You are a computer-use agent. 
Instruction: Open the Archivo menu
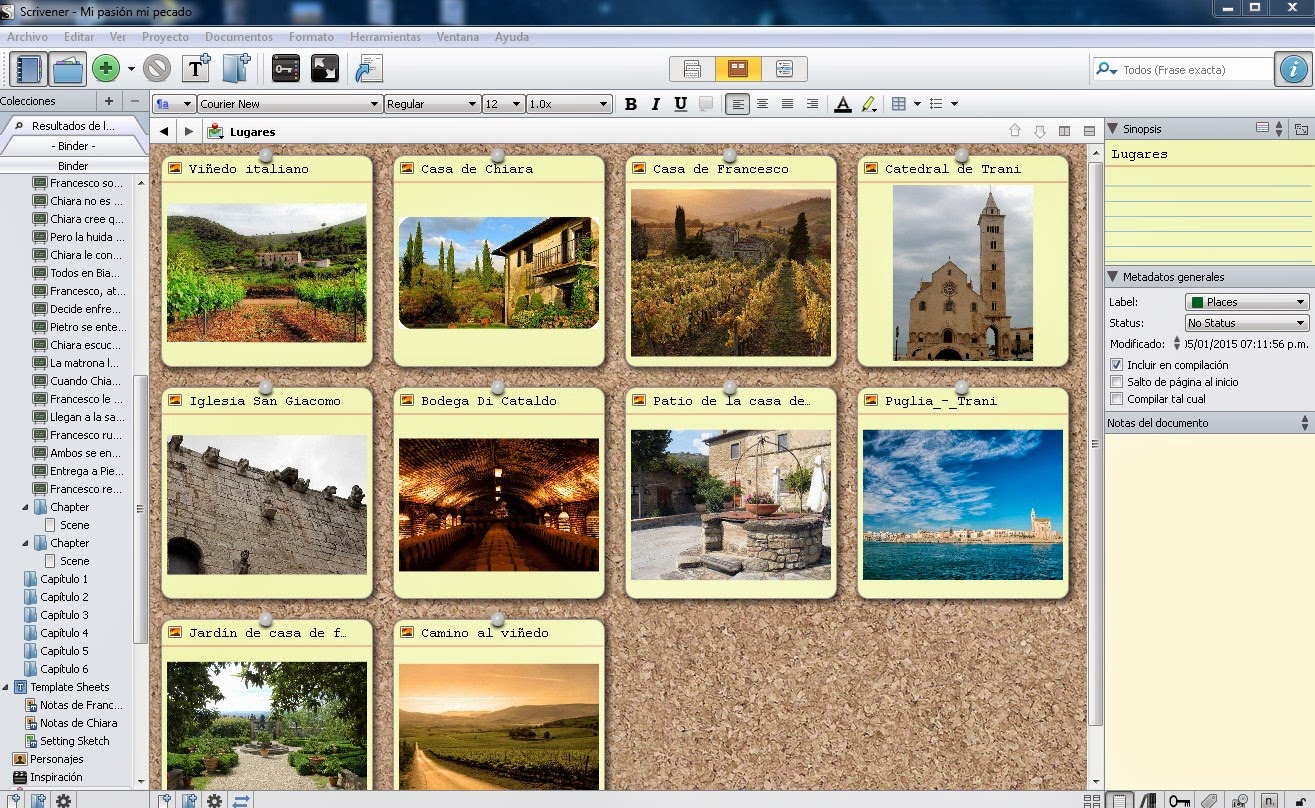click(27, 37)
